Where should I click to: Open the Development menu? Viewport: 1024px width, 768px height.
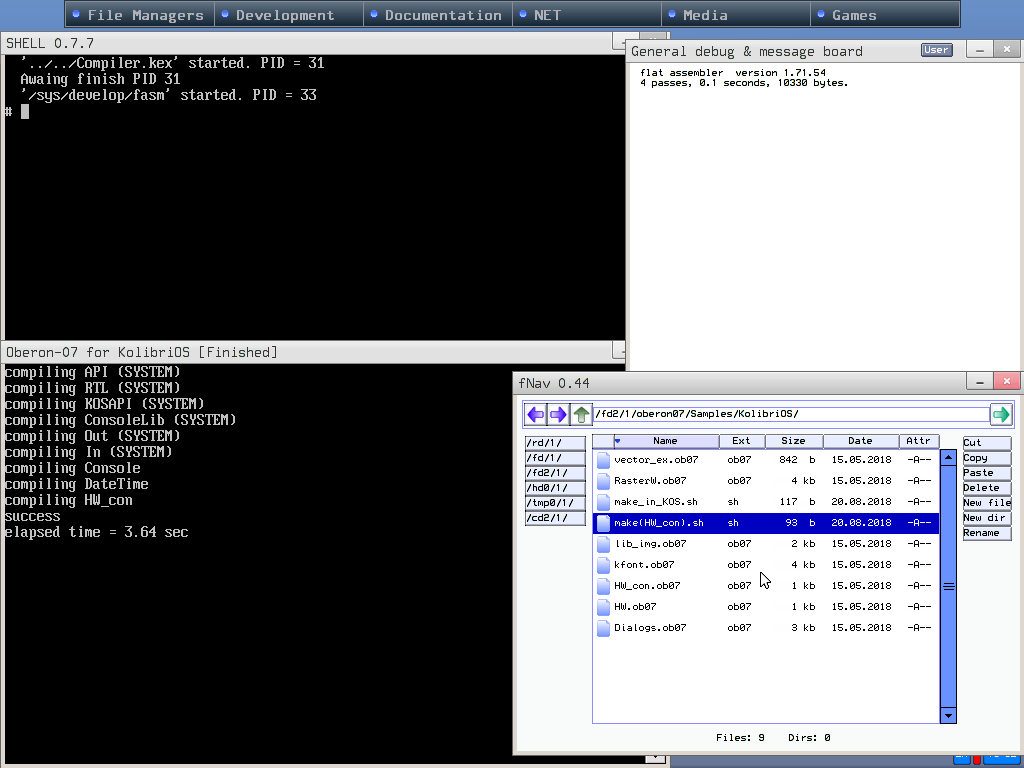coord(284,15)
